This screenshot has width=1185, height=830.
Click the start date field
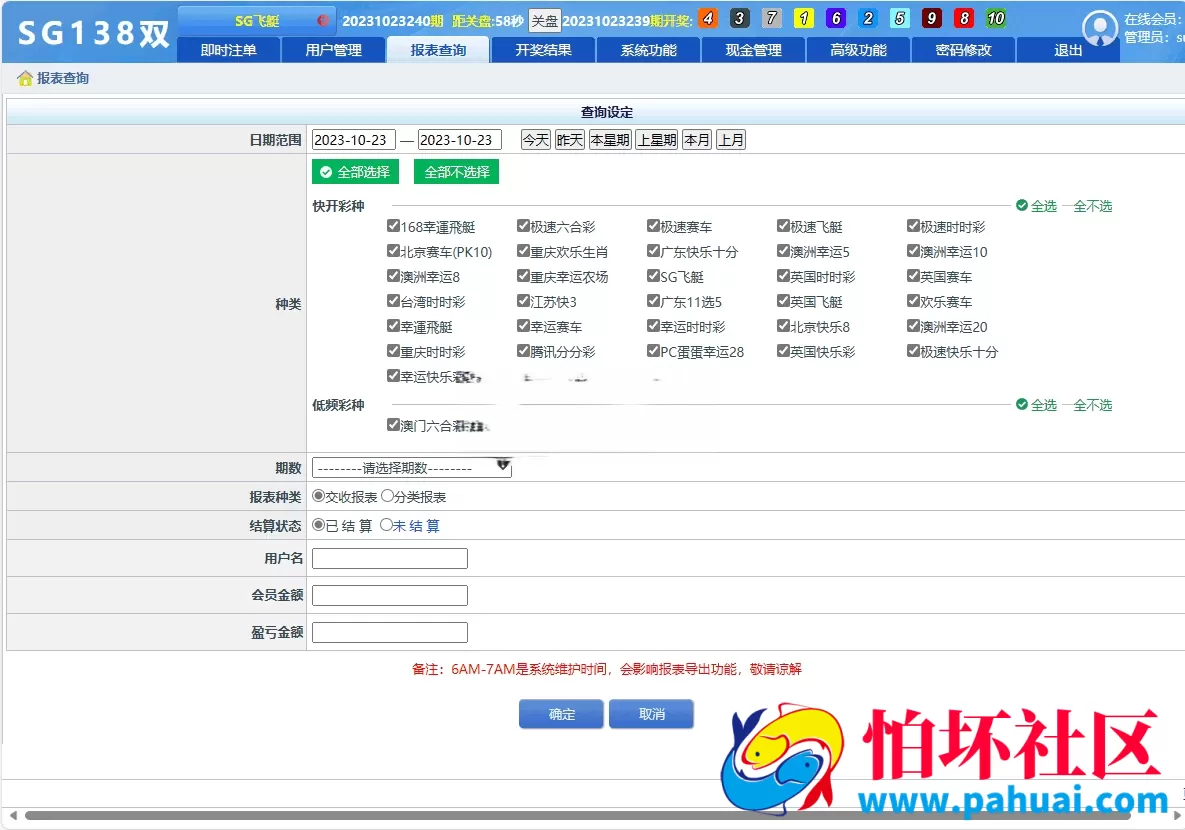(354, 140)
